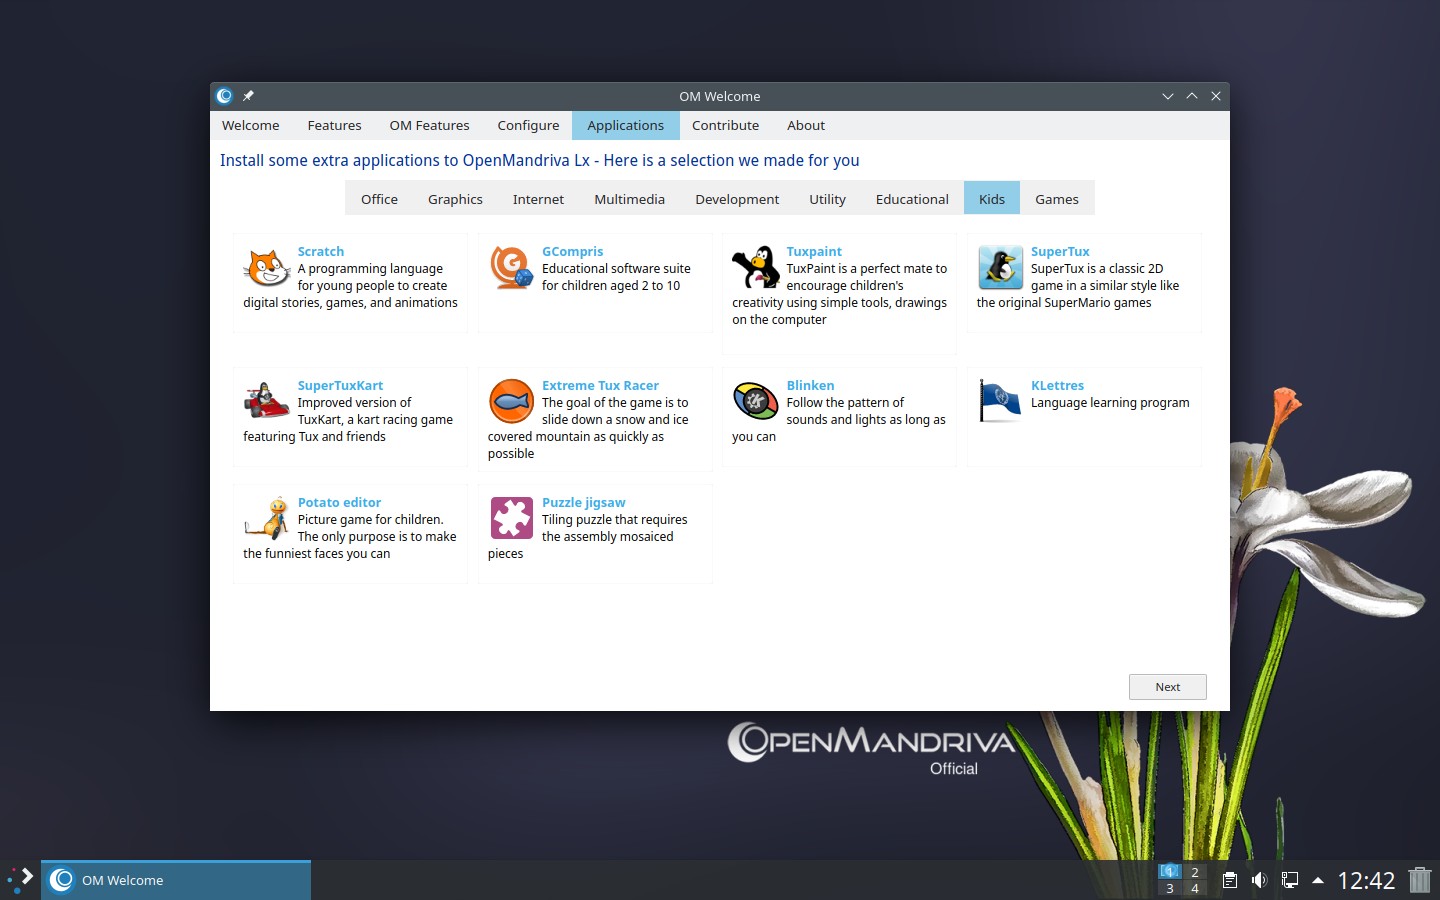The width and height of the screenshot is (1440, 900).
Task: Open the application launcher in the taskbar
Action: [x=21, y=880]
